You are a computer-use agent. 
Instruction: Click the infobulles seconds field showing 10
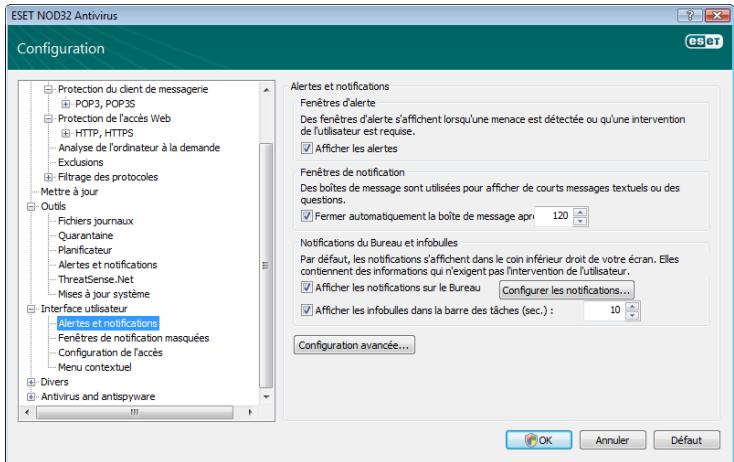pyautogui.click(x=604, y=310)
